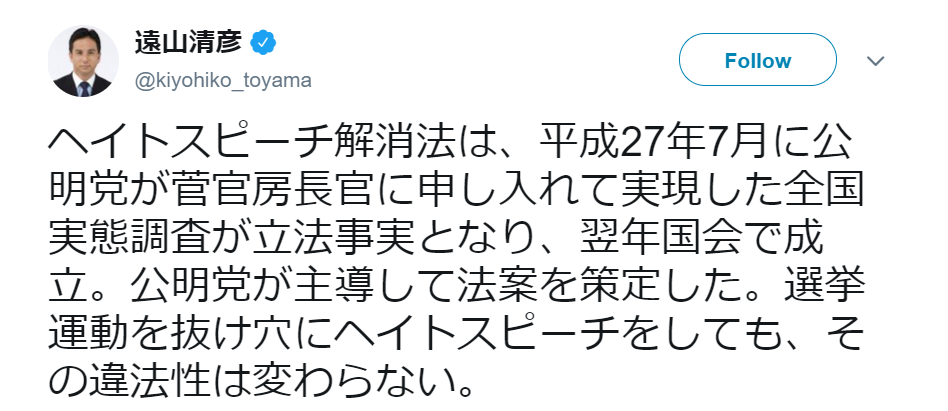948x411 pixels.
Task: Click the blue verified badge icon
Action: coord(264,43)
